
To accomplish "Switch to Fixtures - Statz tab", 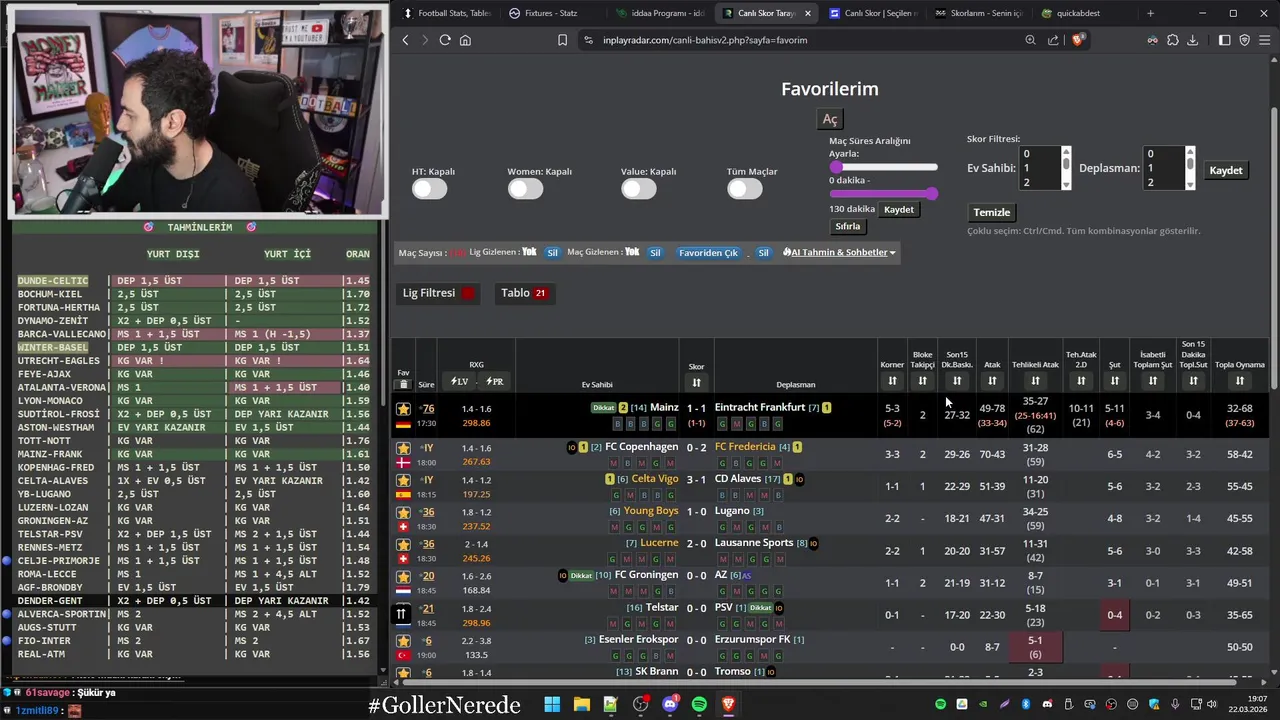I will coord(544,13).
